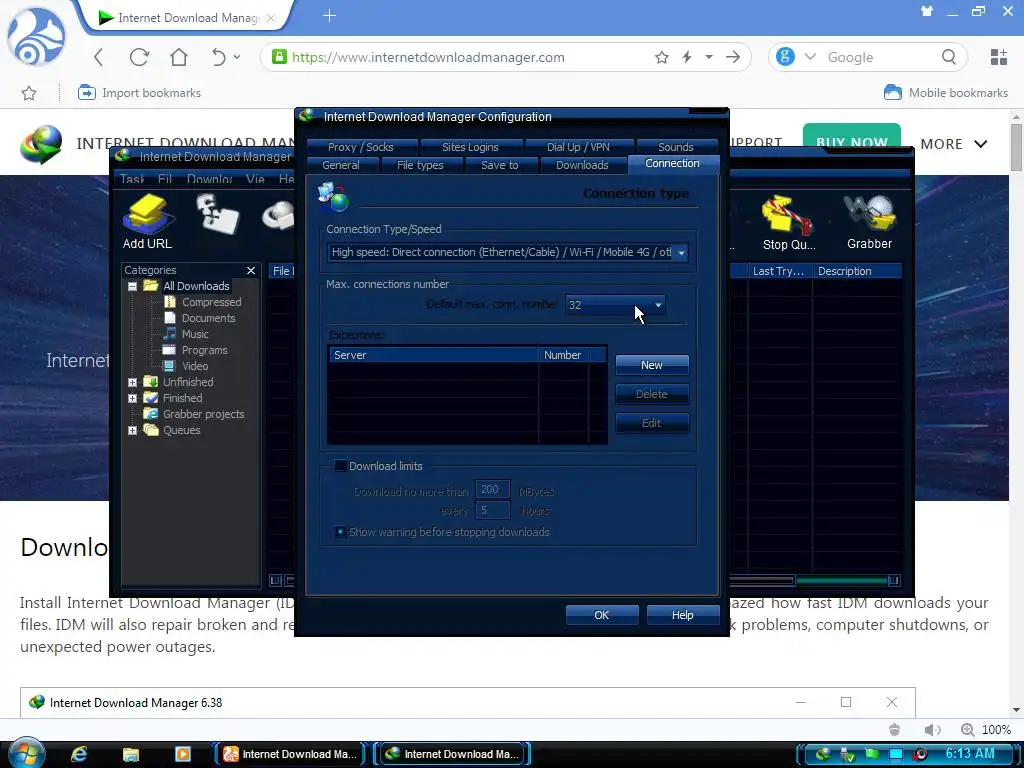Open media player icon on taskbar
Image resolution: width=1024 pixels, height=768 pixels.
(183, 754)
